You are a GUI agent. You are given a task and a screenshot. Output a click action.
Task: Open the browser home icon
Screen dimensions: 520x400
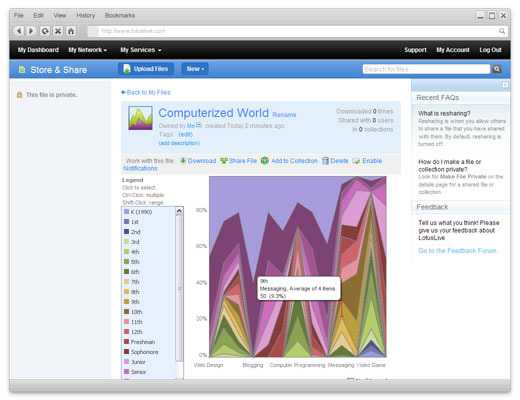[71, 31]
